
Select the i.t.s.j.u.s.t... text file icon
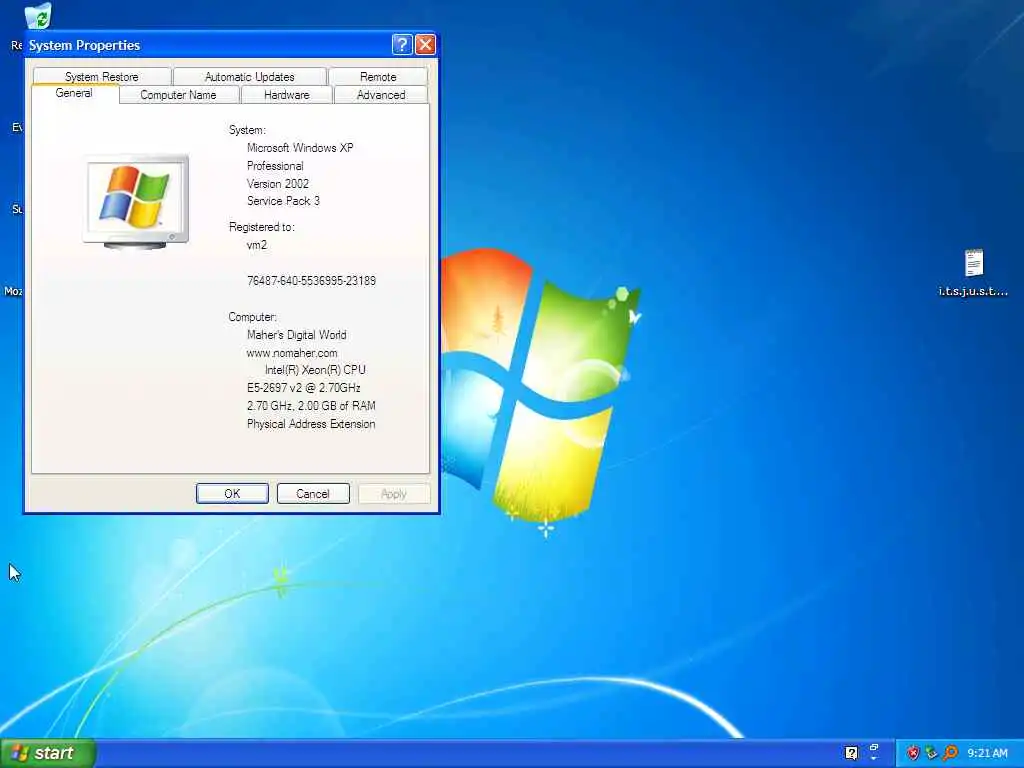(x=973, y=273)
